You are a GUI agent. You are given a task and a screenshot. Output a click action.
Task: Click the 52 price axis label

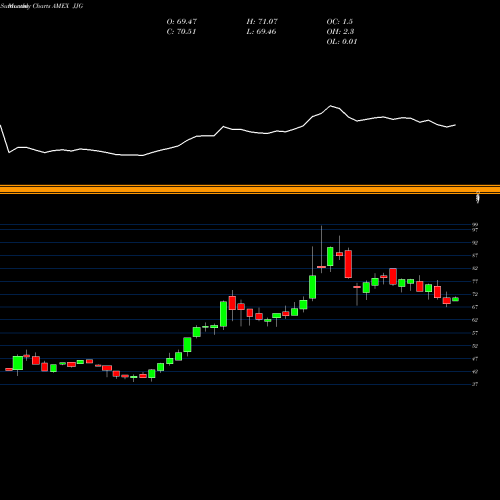[x=475, y=346]
